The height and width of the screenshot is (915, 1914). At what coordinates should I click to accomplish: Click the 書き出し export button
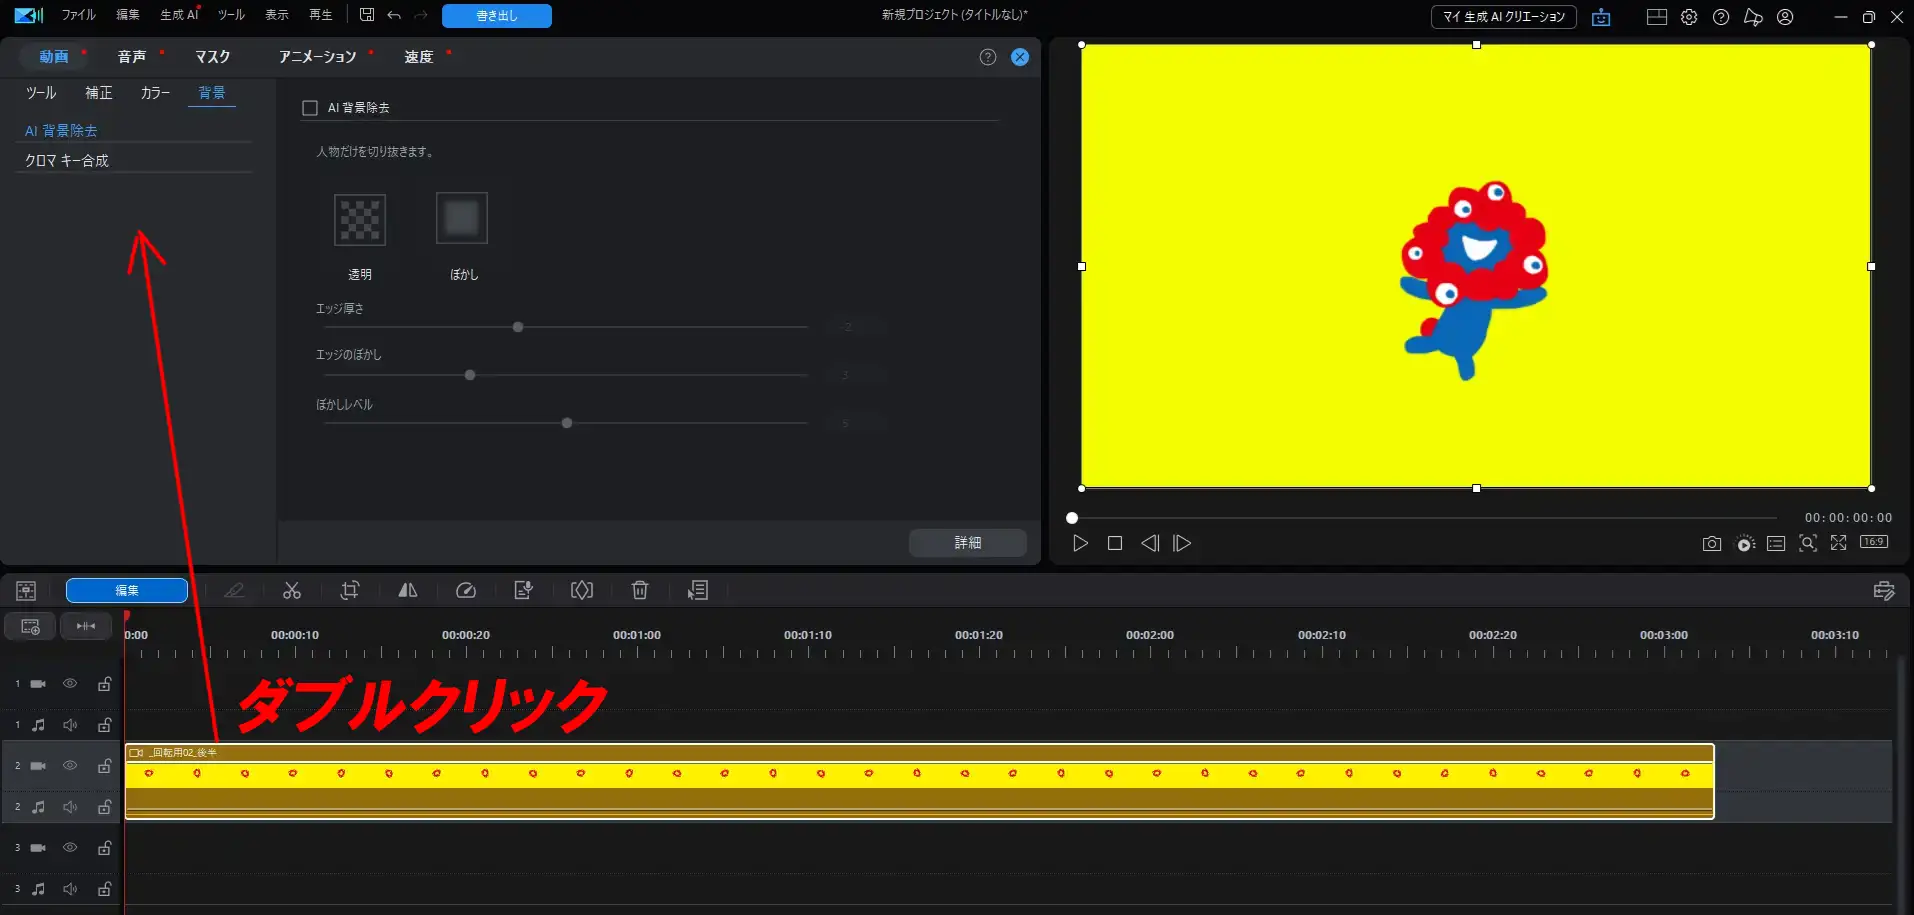click(496, 16)
